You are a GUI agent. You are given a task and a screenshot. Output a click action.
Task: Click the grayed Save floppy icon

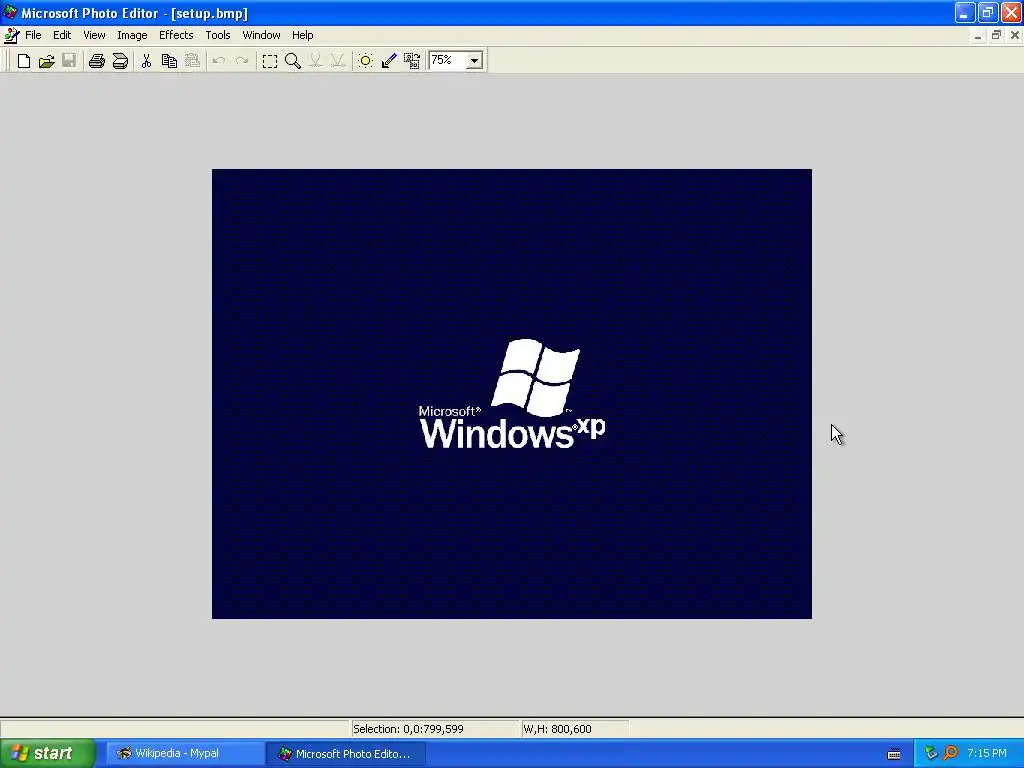pos(69,61)
